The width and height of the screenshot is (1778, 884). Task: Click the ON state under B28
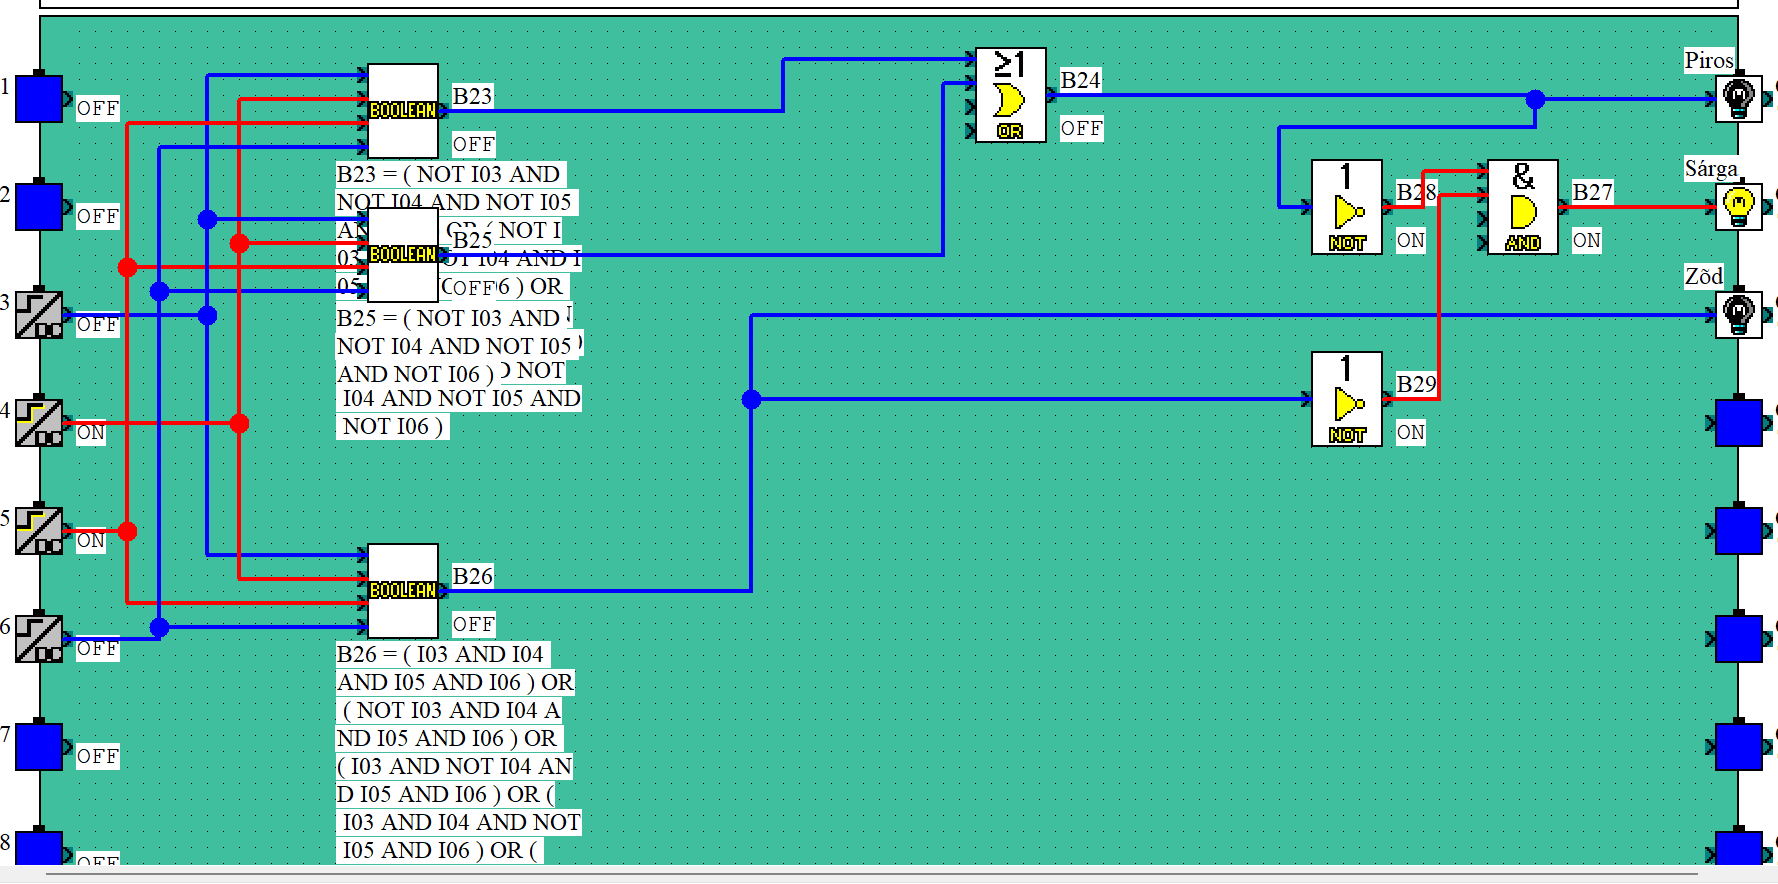pos(1411,241)
